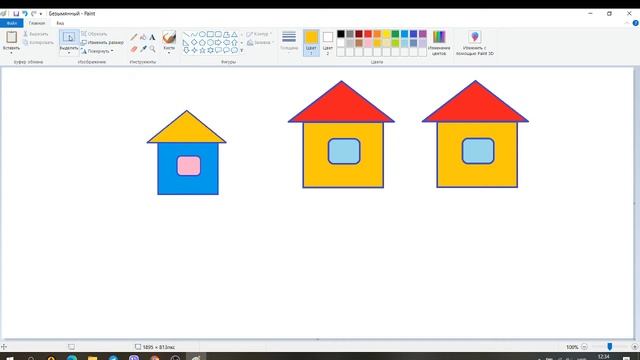
Task: Activate Color 2 selector
Action: coord(328,42)
